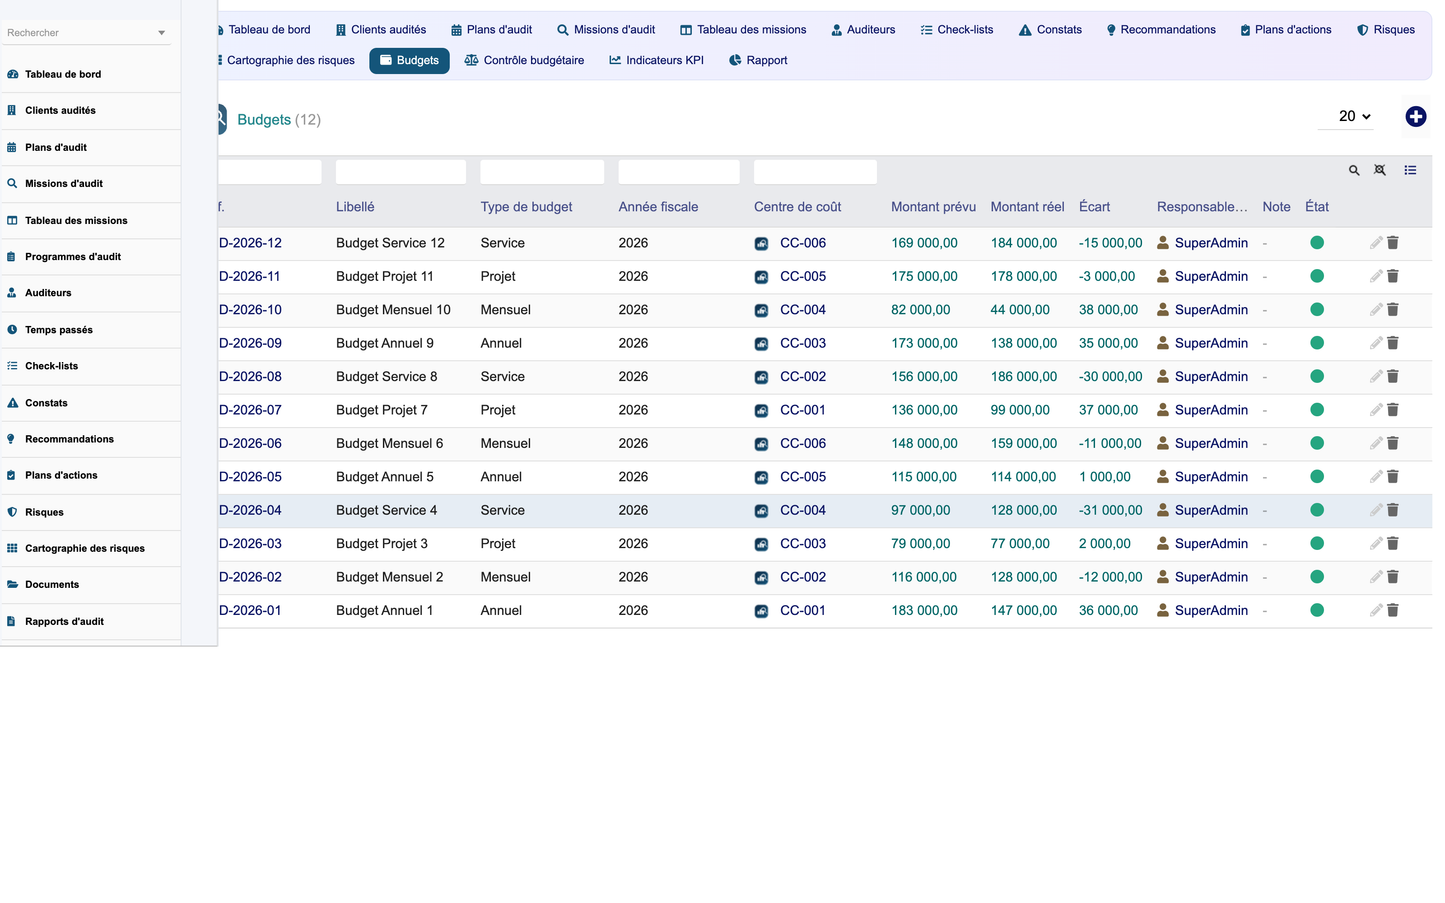Open the list view options icon

click(1410, 170)
